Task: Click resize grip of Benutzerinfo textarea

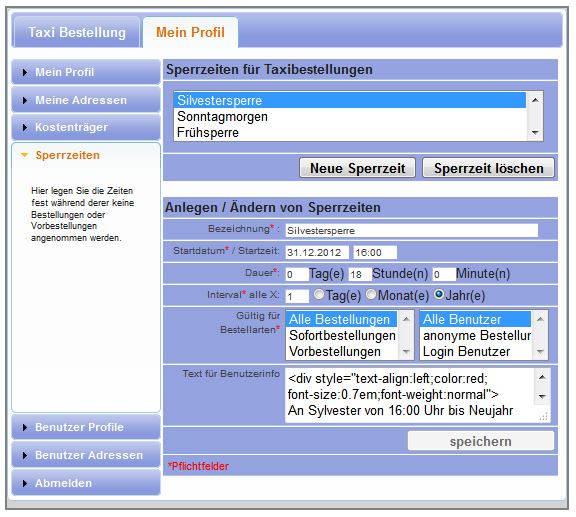Action: point(544,416)
